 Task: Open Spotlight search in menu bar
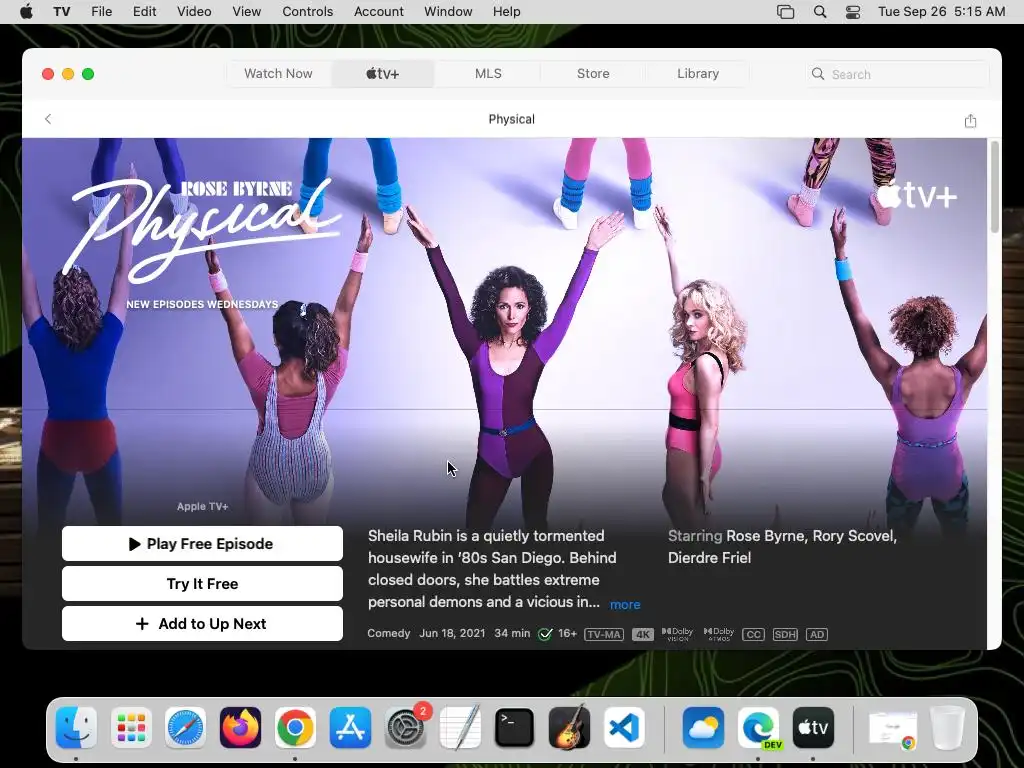[820, 12]
